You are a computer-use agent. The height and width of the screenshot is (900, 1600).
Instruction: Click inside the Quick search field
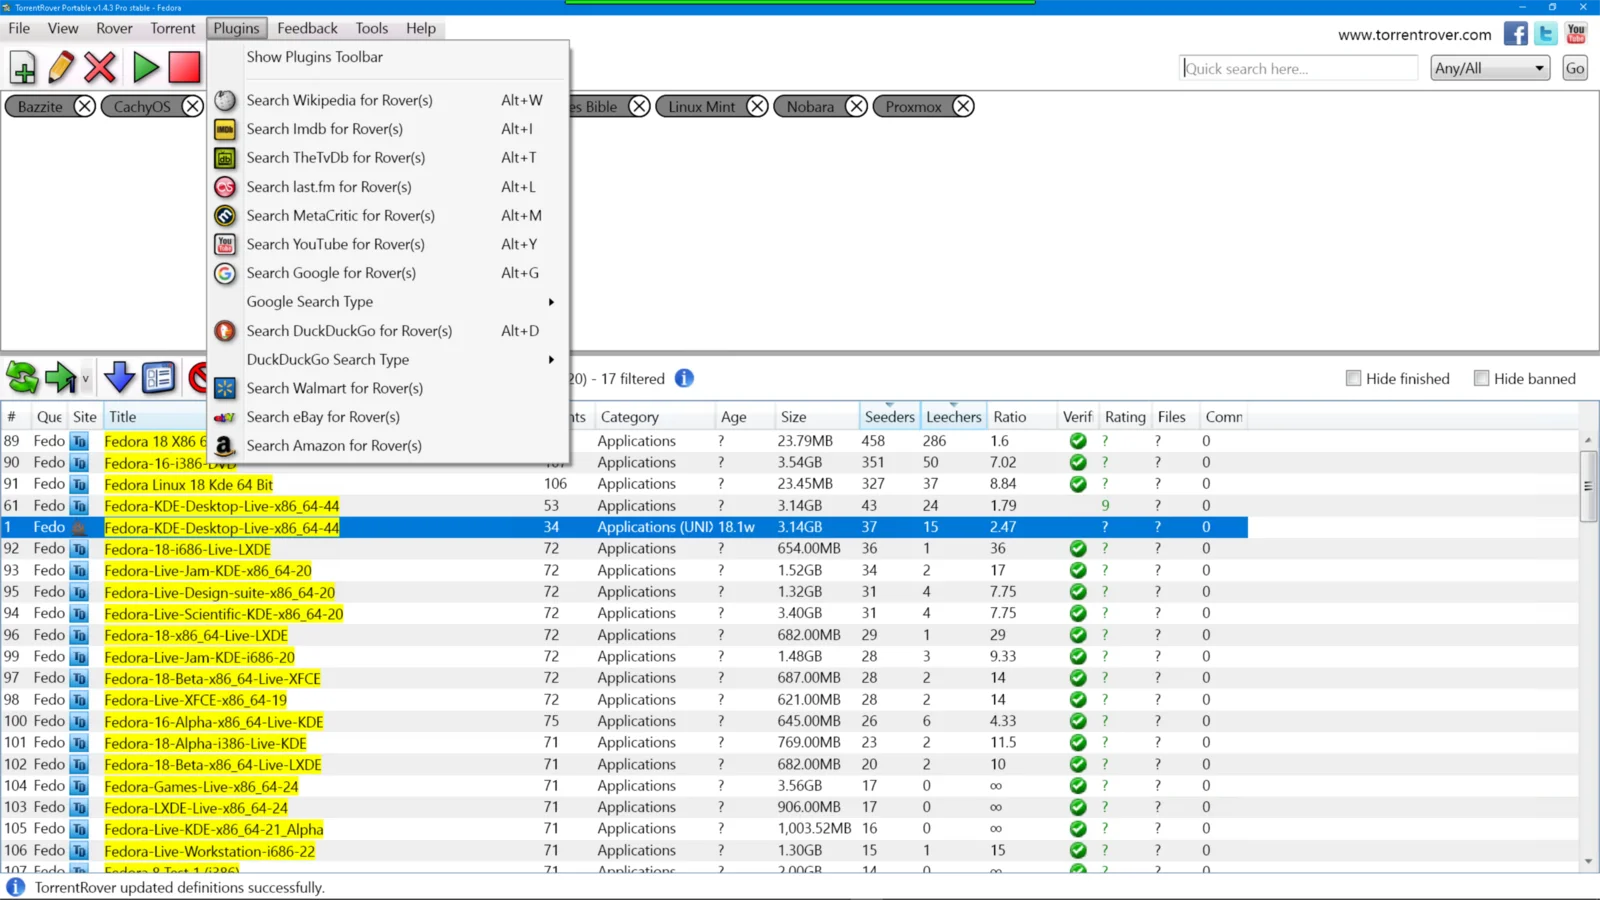[x=1299, y=68]
